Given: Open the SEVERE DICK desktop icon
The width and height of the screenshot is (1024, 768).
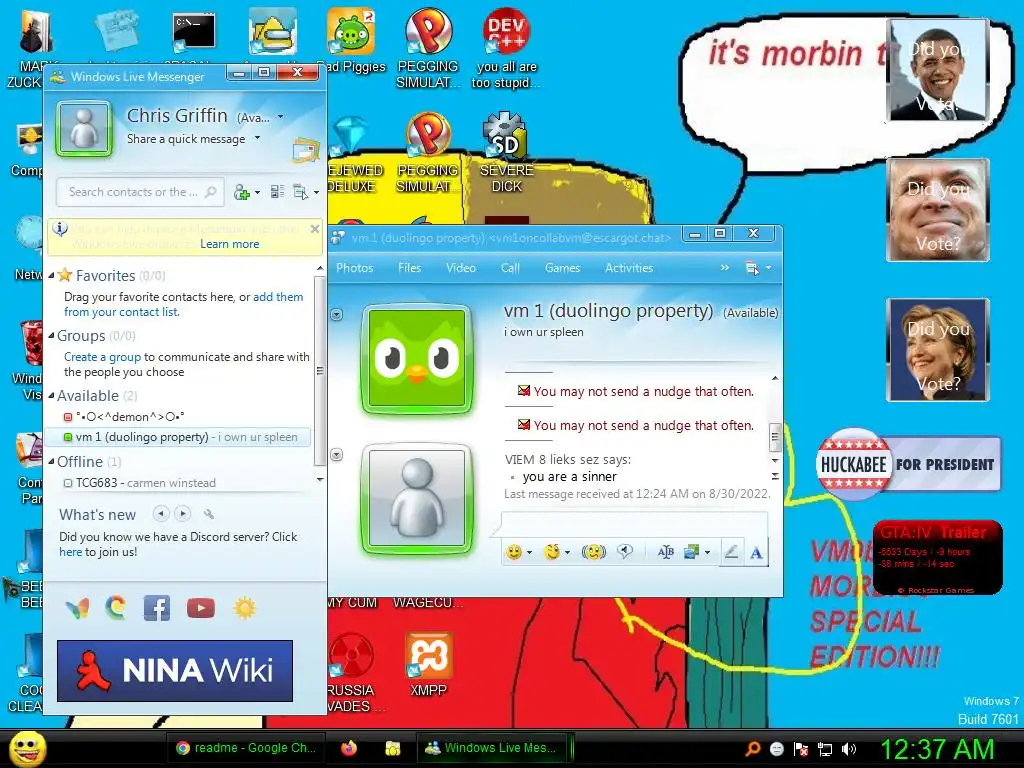Looking at the screenshot, I should [506, 153].
